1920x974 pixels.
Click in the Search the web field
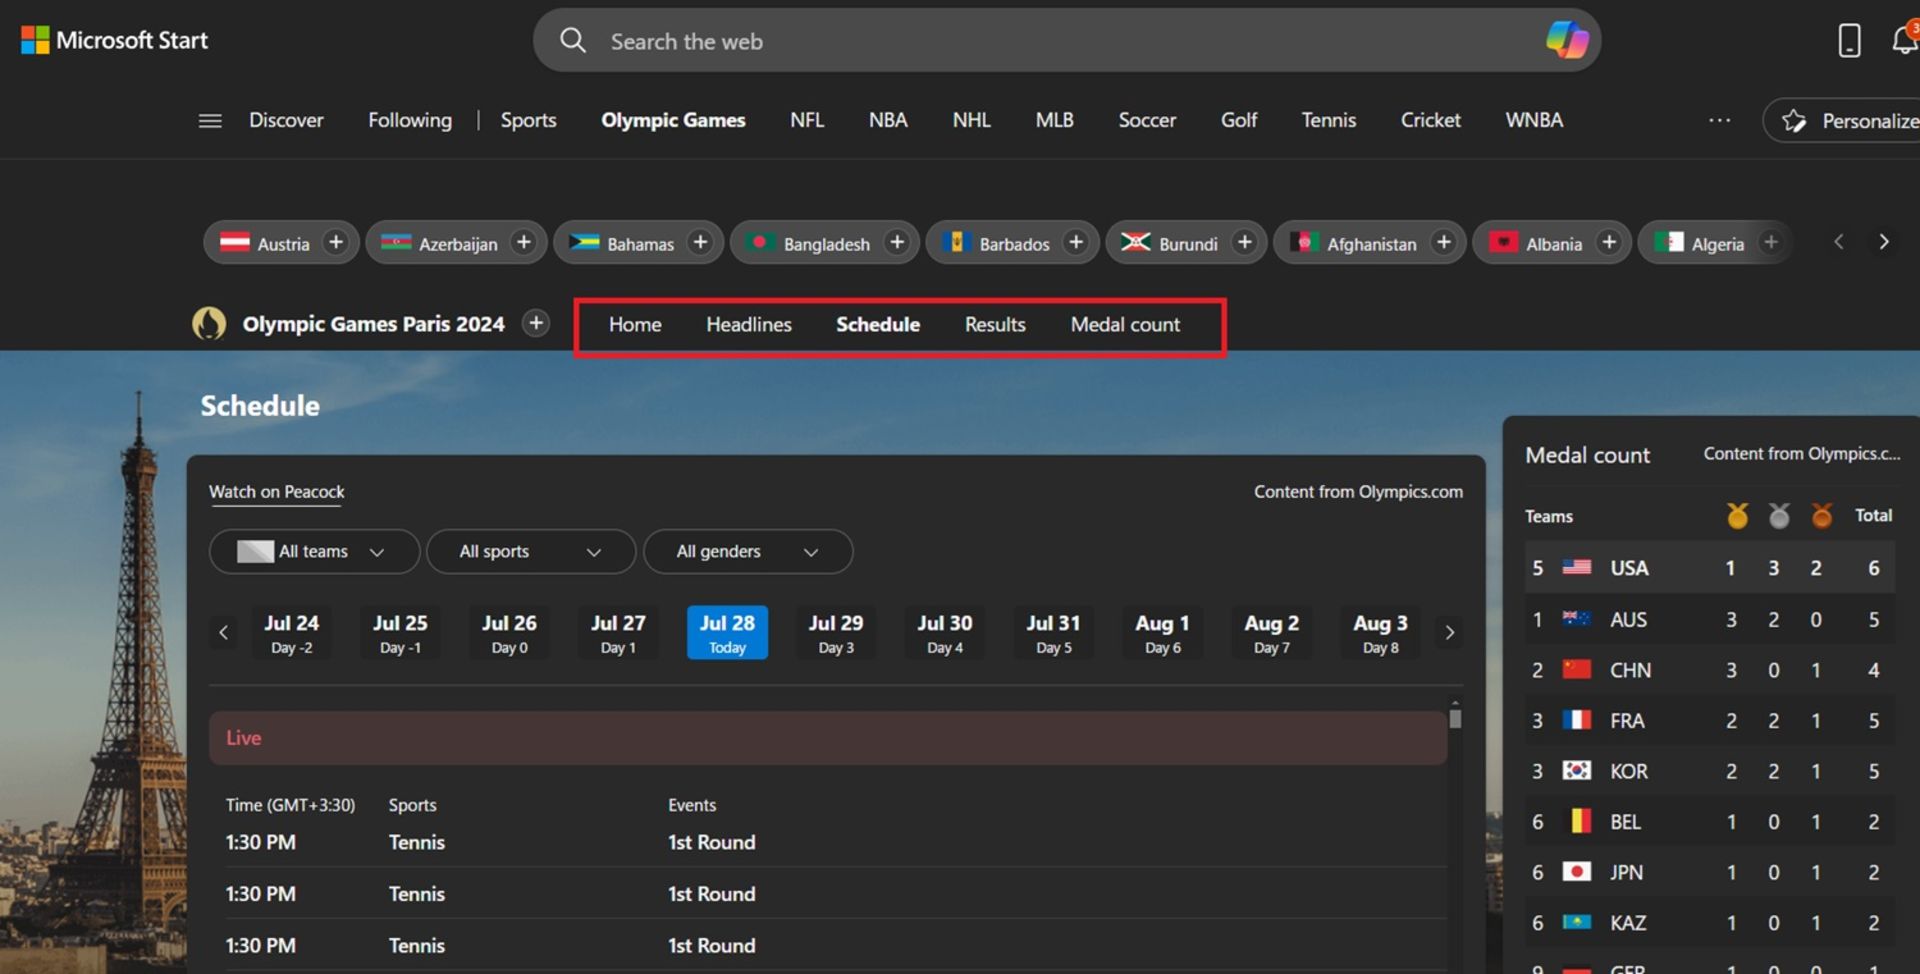click(1065, 41)
